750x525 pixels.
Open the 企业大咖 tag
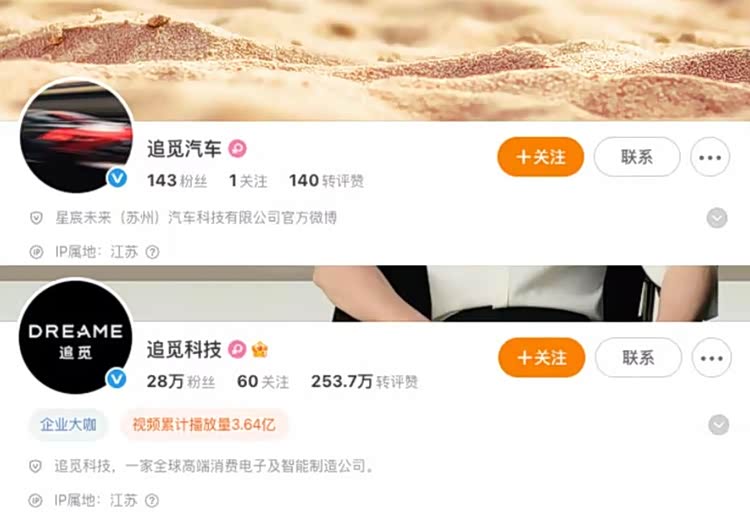(68, 424)
